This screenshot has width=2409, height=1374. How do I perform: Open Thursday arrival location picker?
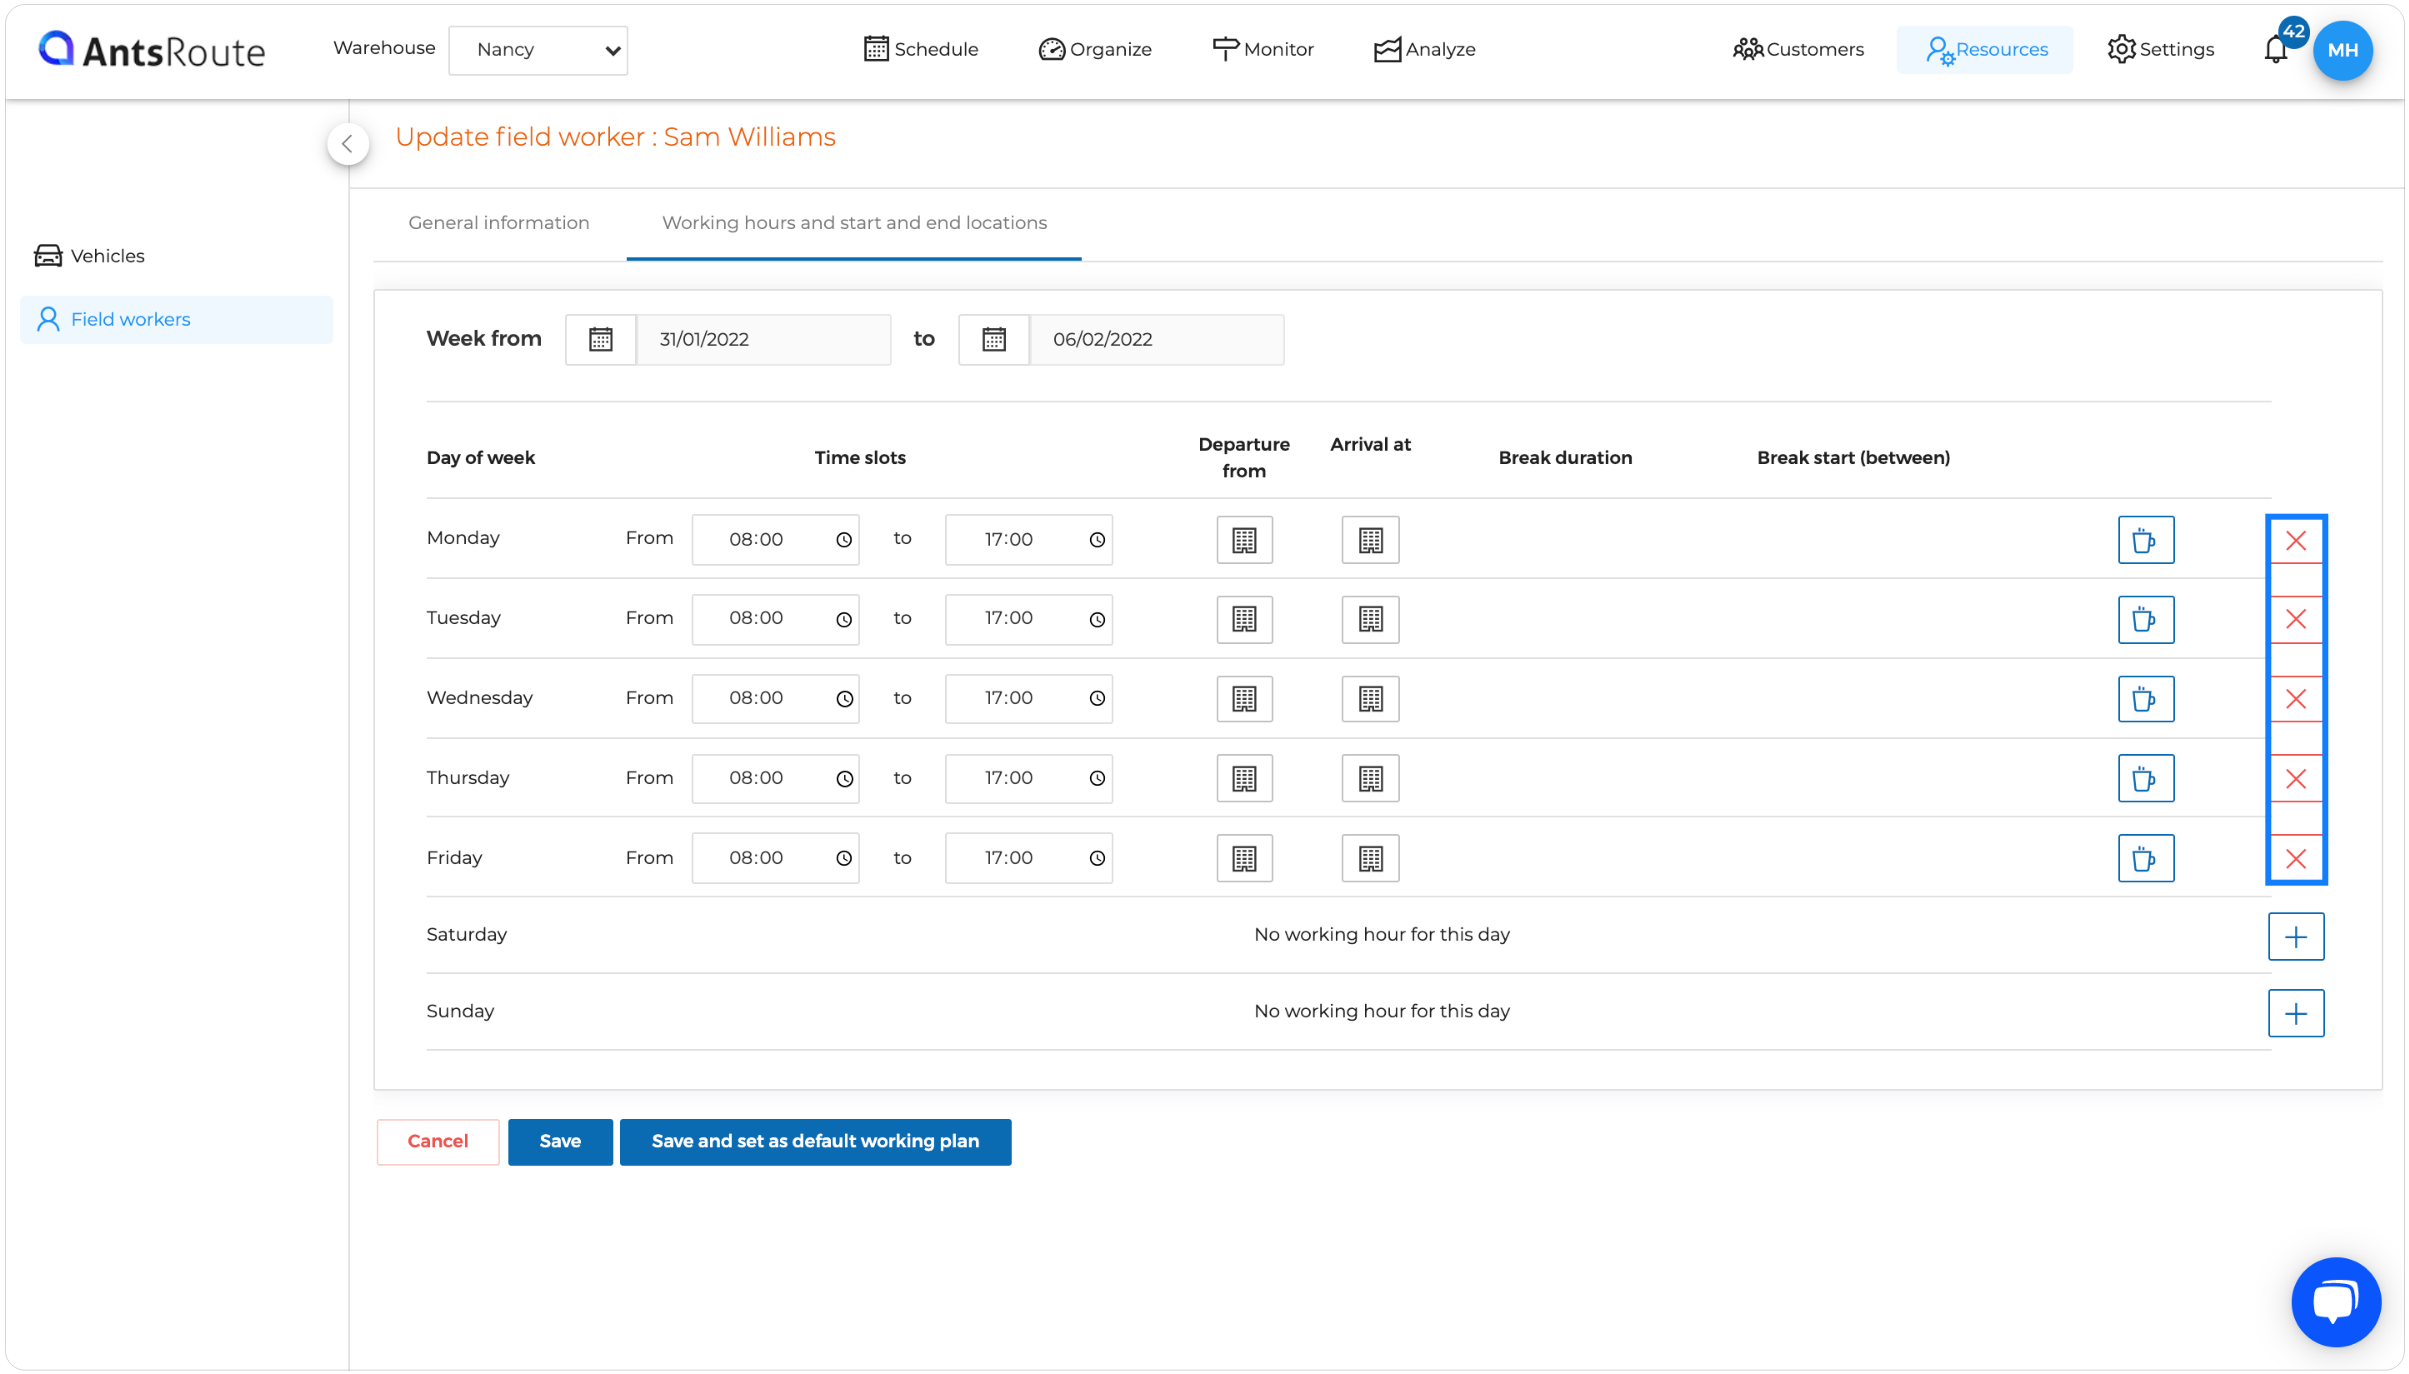[x=1370, y=778]
